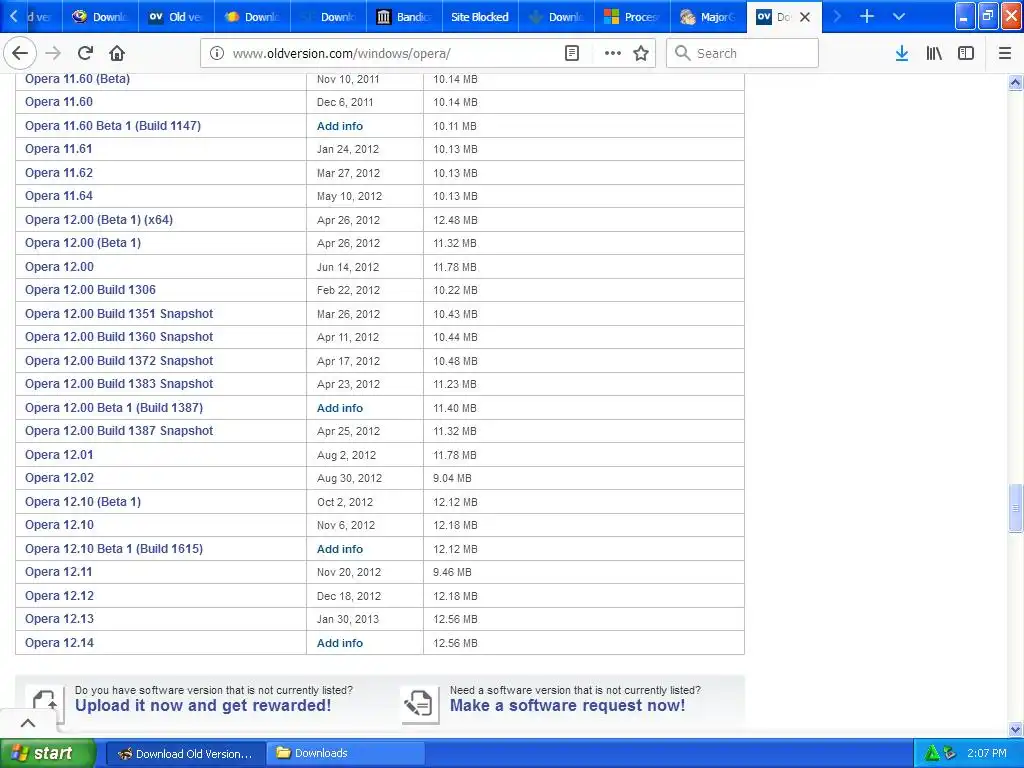
Task: Click the scrollbar down arrow
Action: (1015, 729)
